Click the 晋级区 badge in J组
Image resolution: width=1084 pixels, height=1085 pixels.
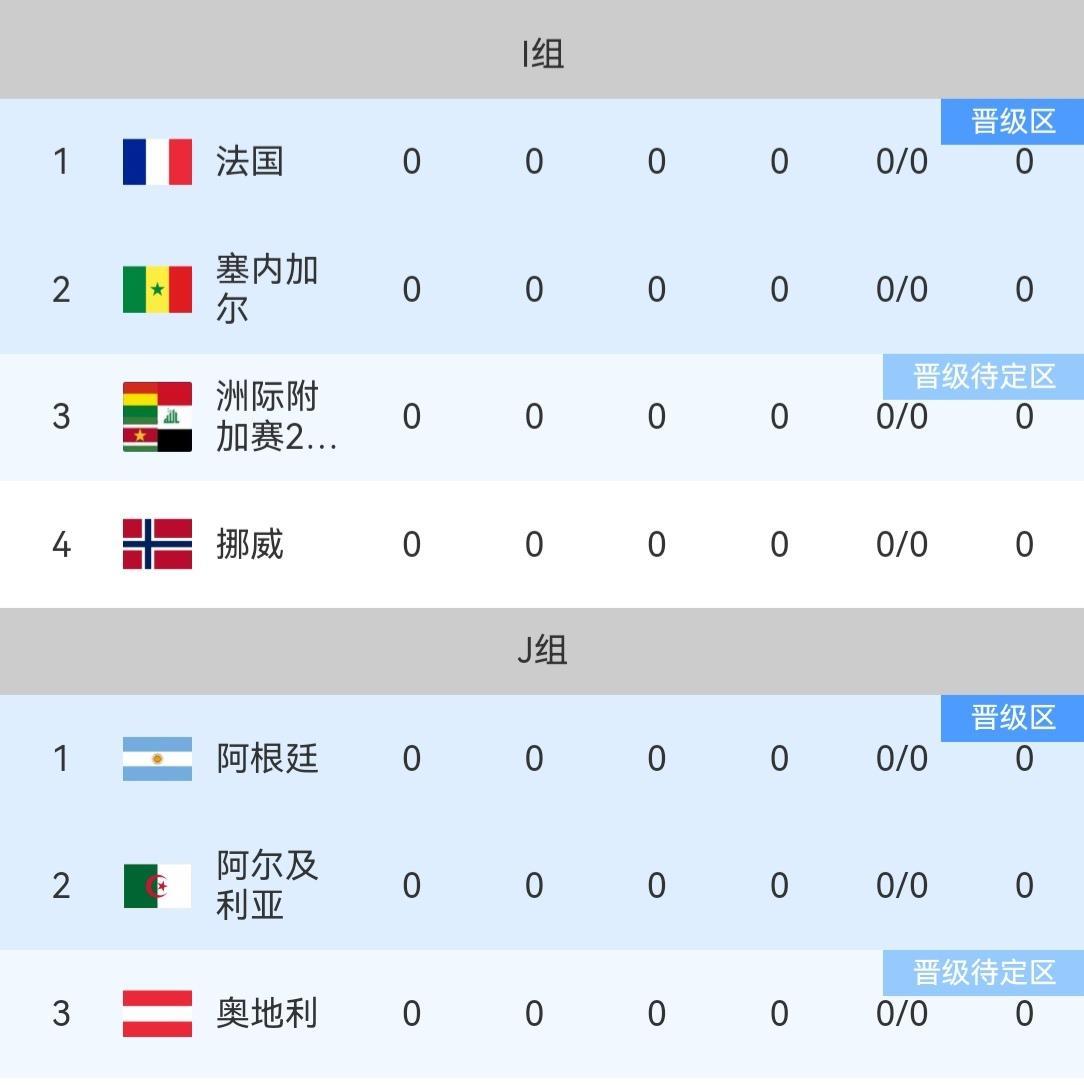(x=1012, y=718)
